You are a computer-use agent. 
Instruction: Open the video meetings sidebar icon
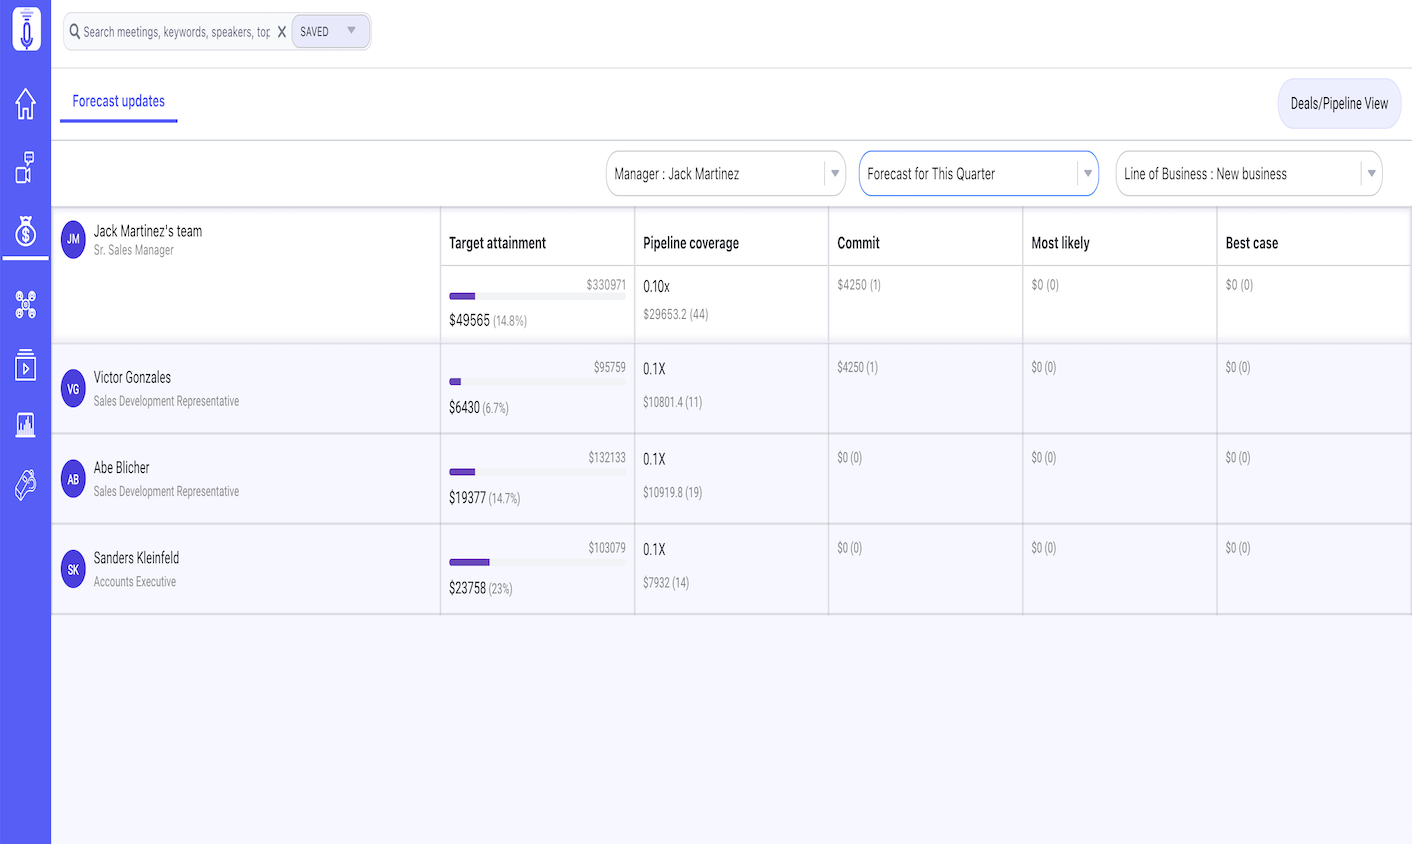click(26, 167)
